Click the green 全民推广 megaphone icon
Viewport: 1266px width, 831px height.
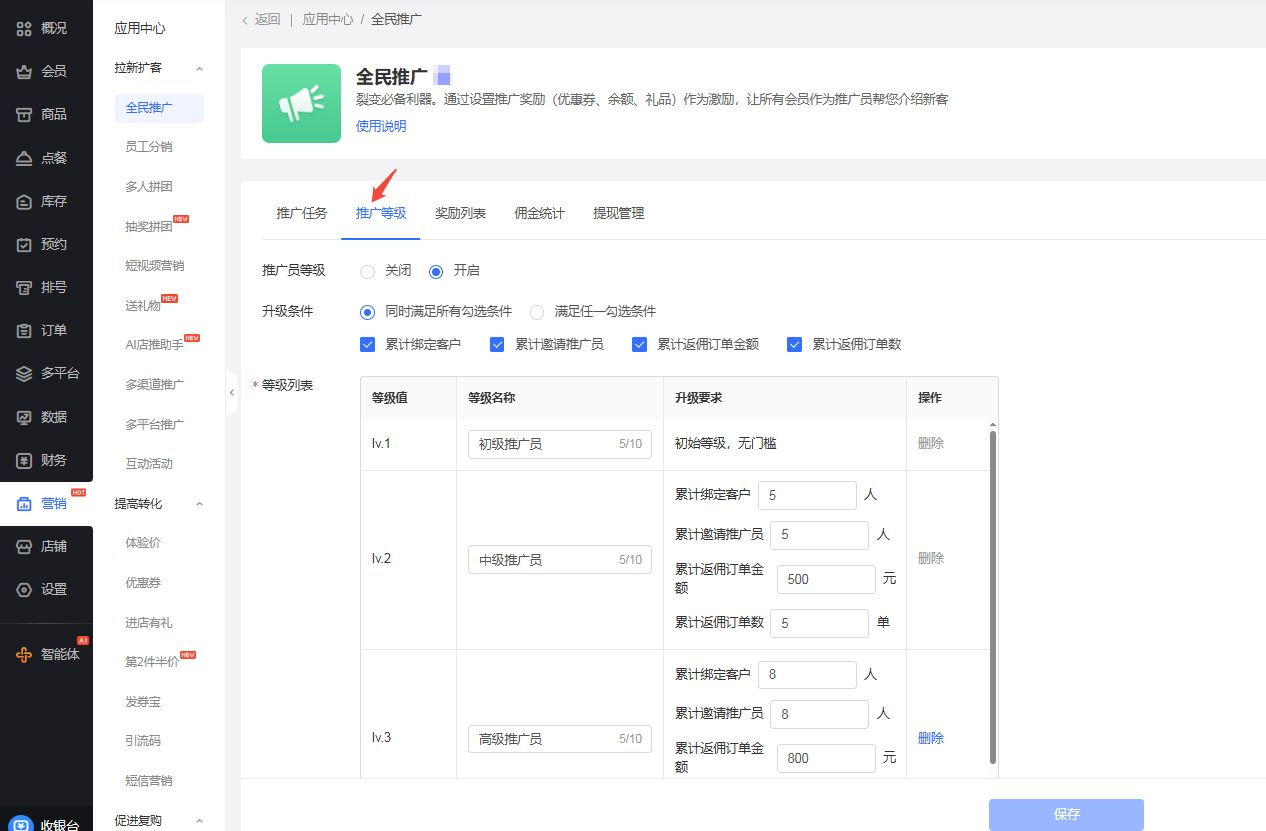click(301, 104)
